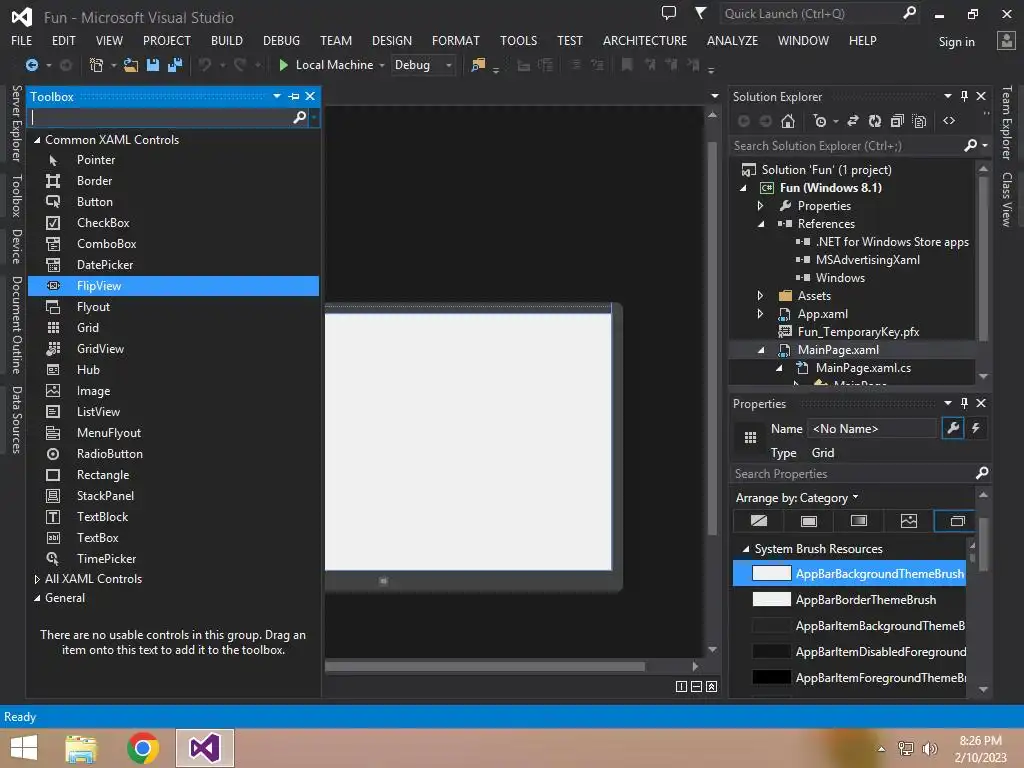Screen dimensions: 1024x768
Task: Click Toolbox search magnifier icon
Action: coord(299,117)
